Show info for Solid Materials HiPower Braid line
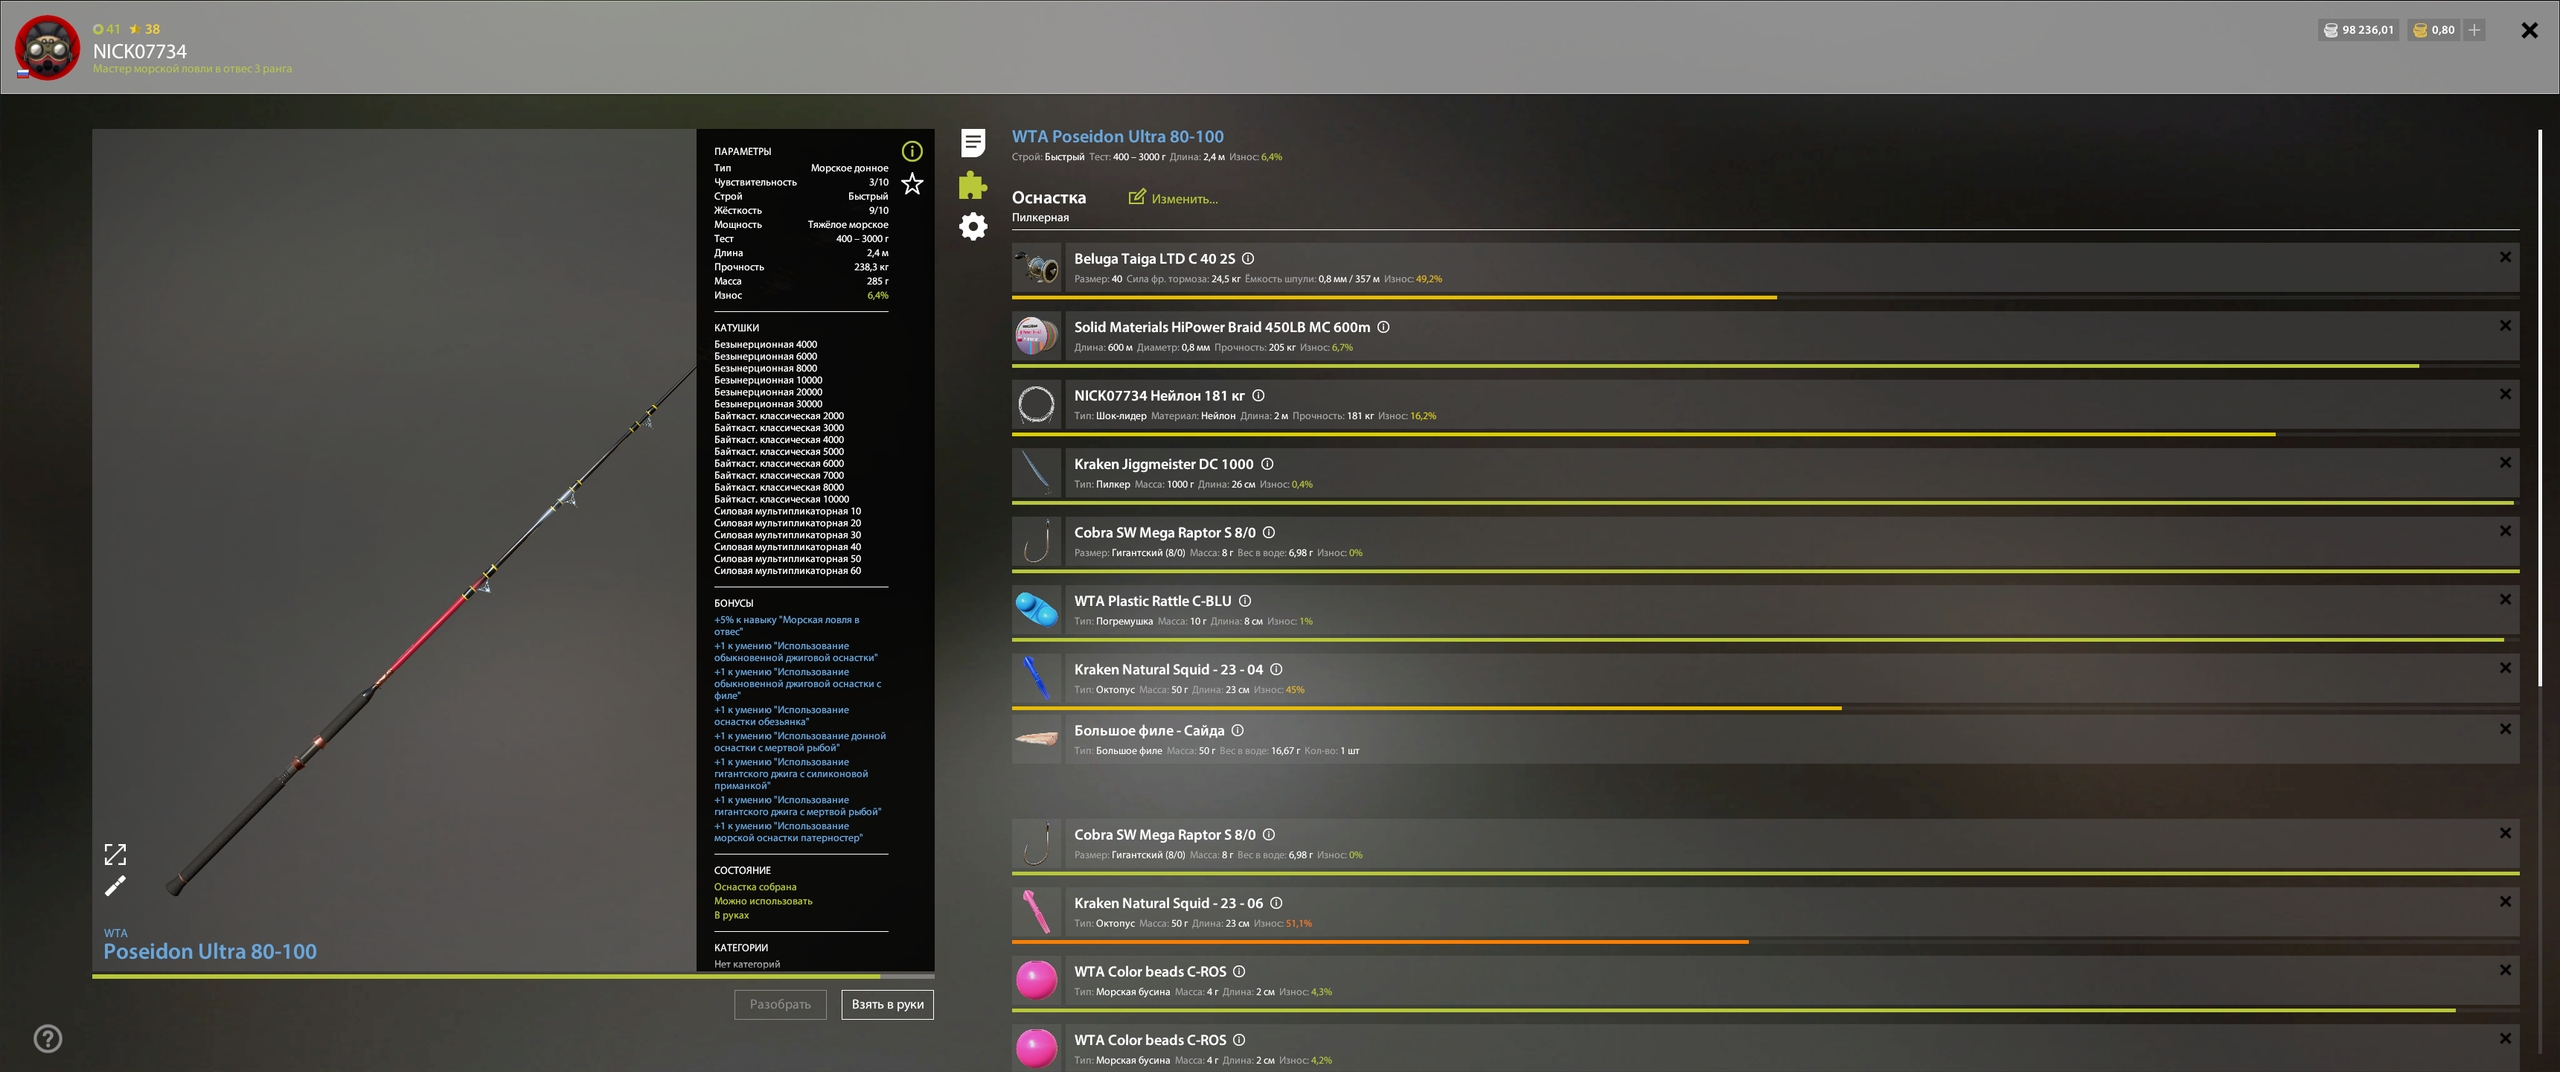 click(1384, 327)
